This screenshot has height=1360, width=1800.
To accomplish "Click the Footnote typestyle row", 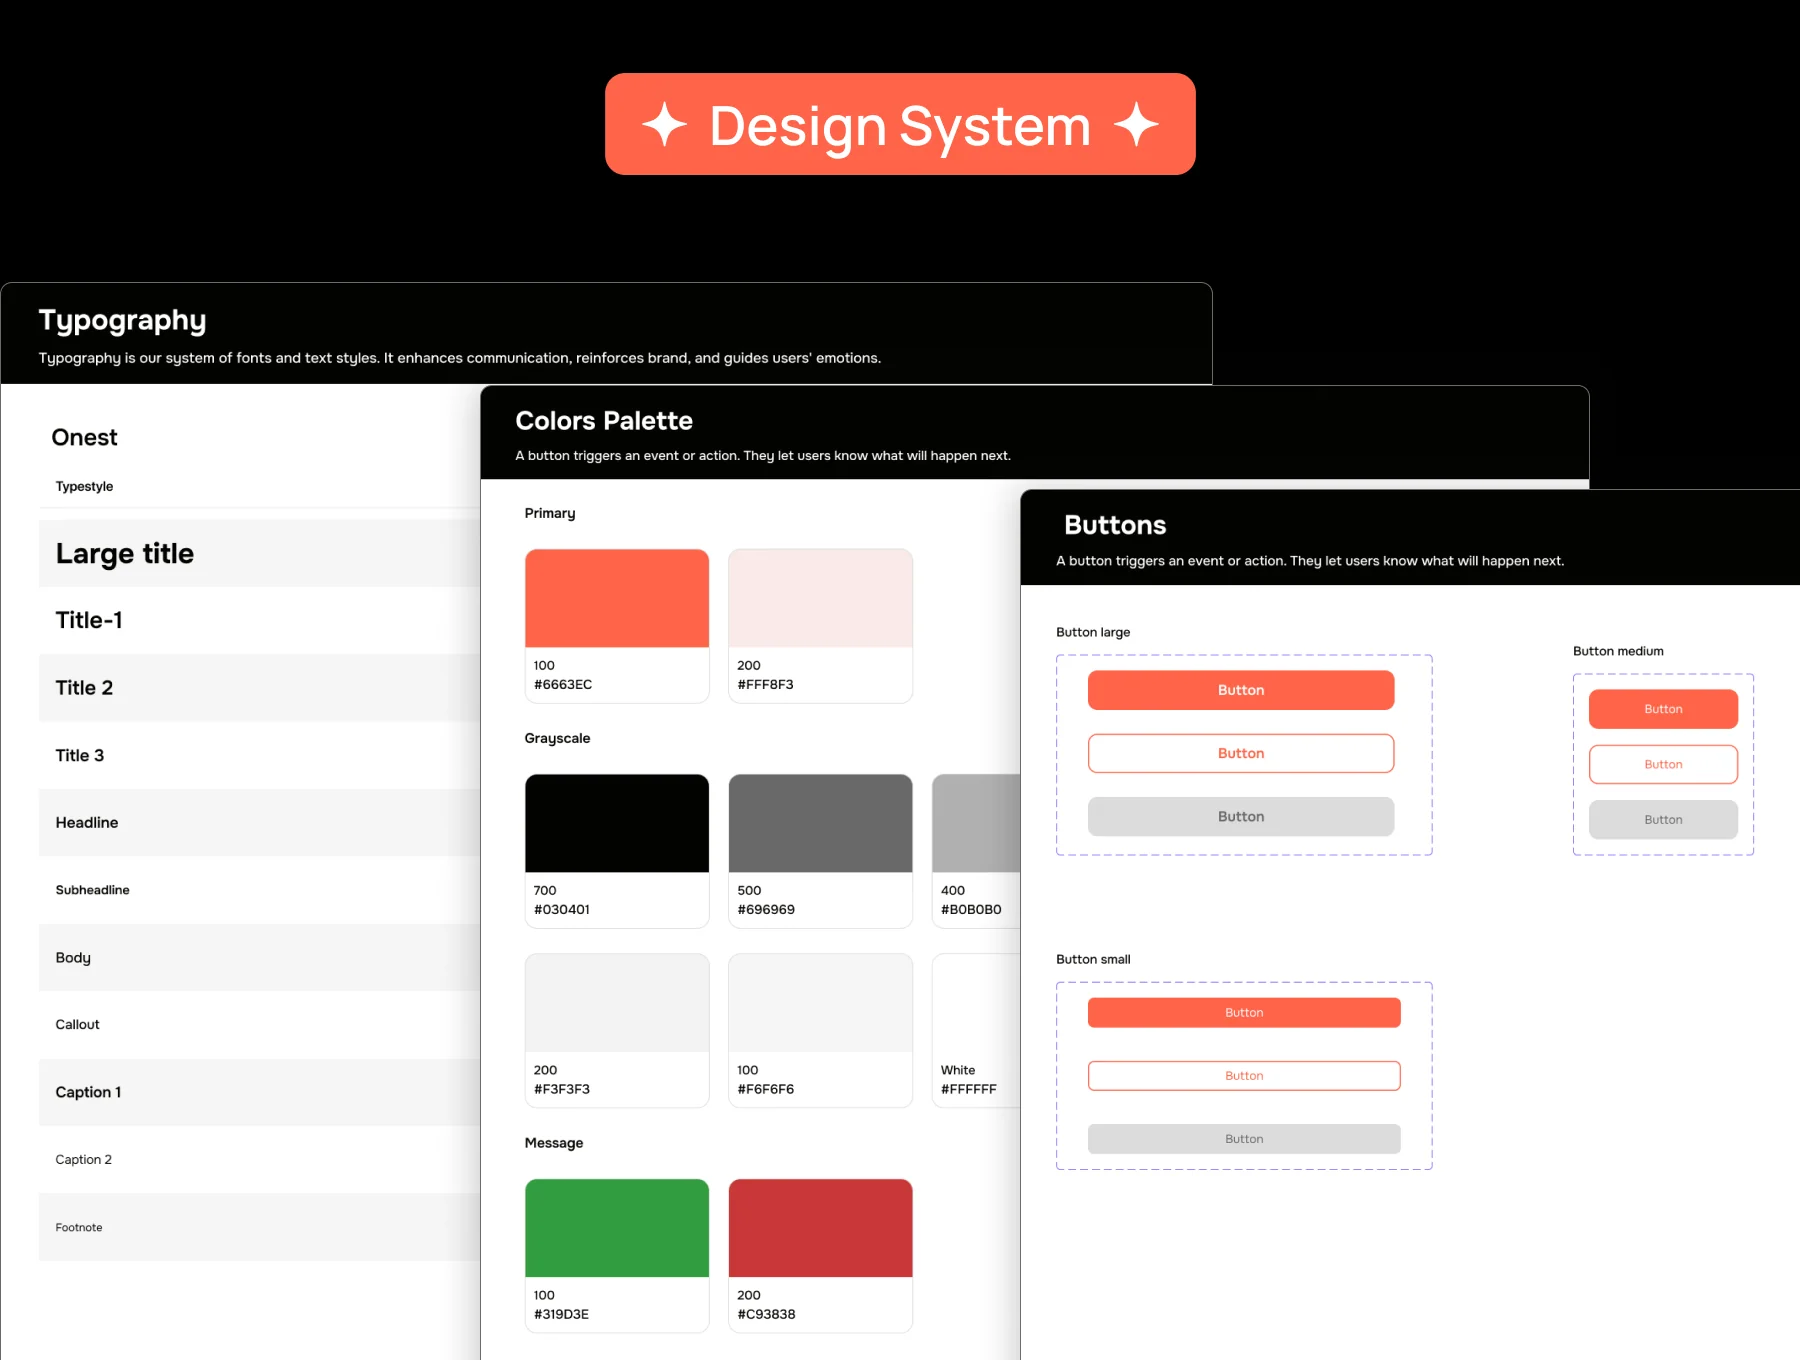I will tap(260, 1227).
